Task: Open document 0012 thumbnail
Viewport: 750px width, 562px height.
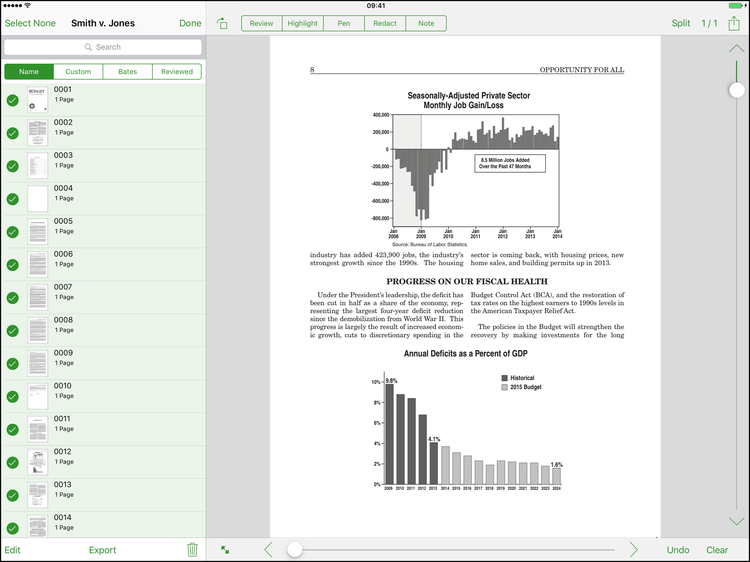Action: pos(37,462)
